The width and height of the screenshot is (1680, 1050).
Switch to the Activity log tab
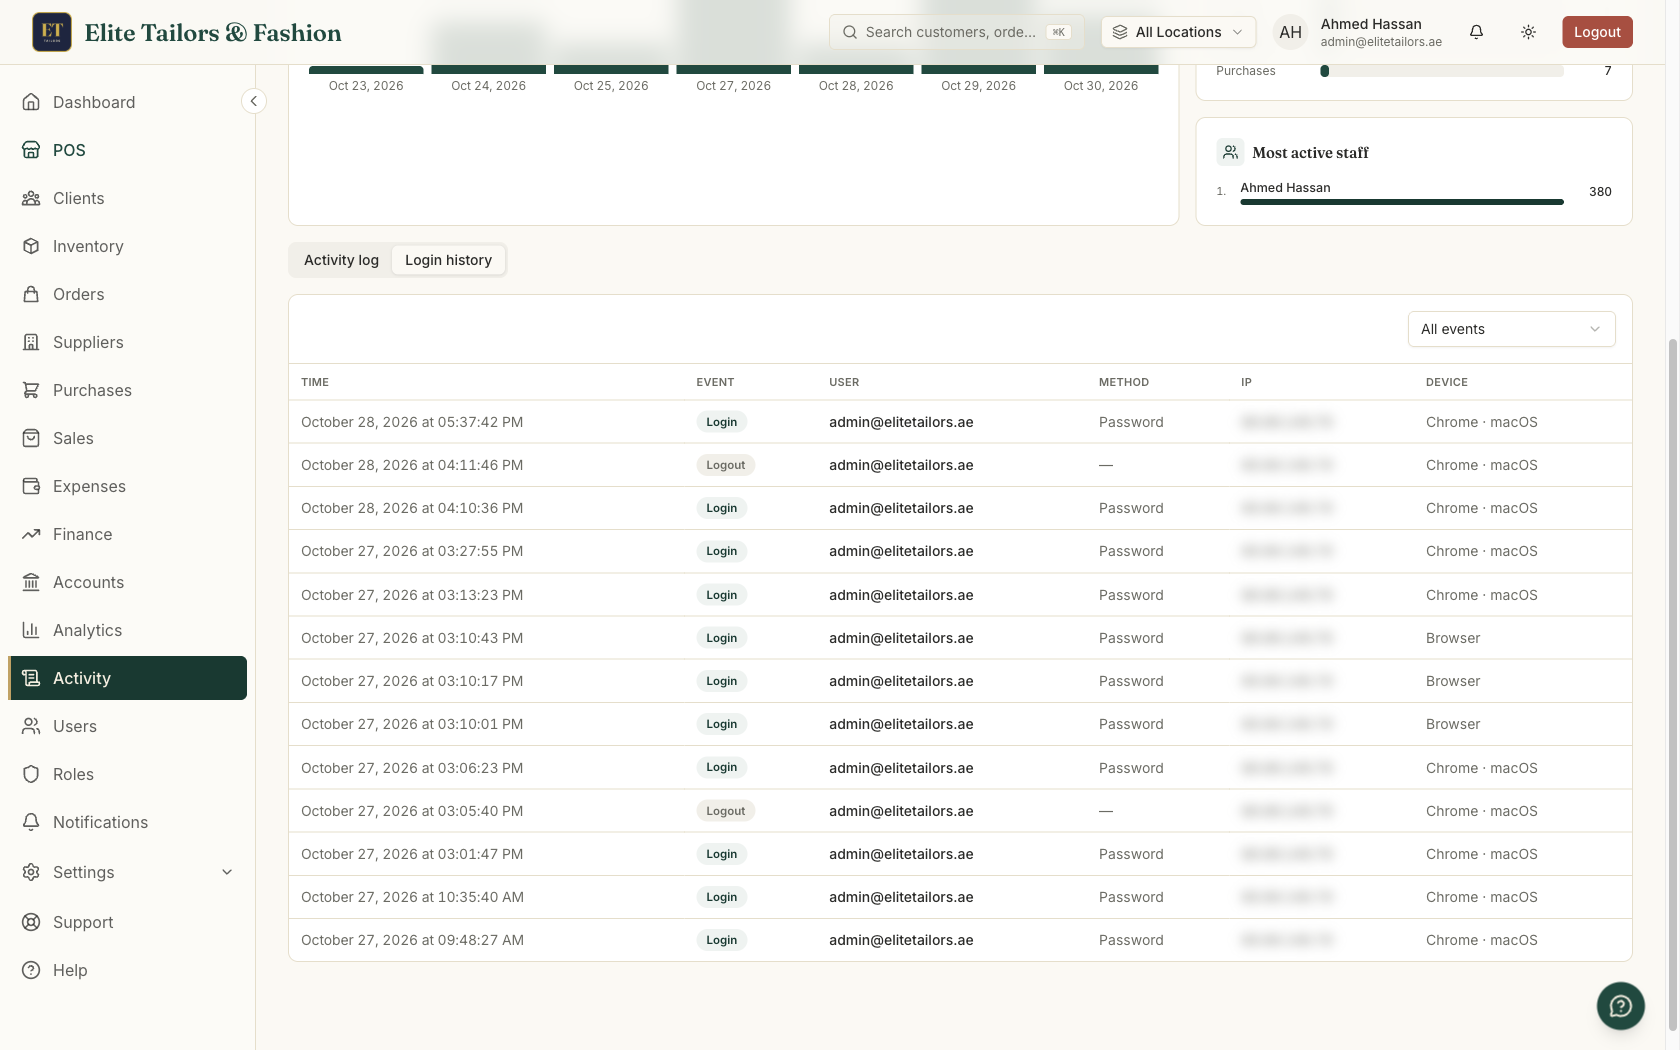click(341, 260)
